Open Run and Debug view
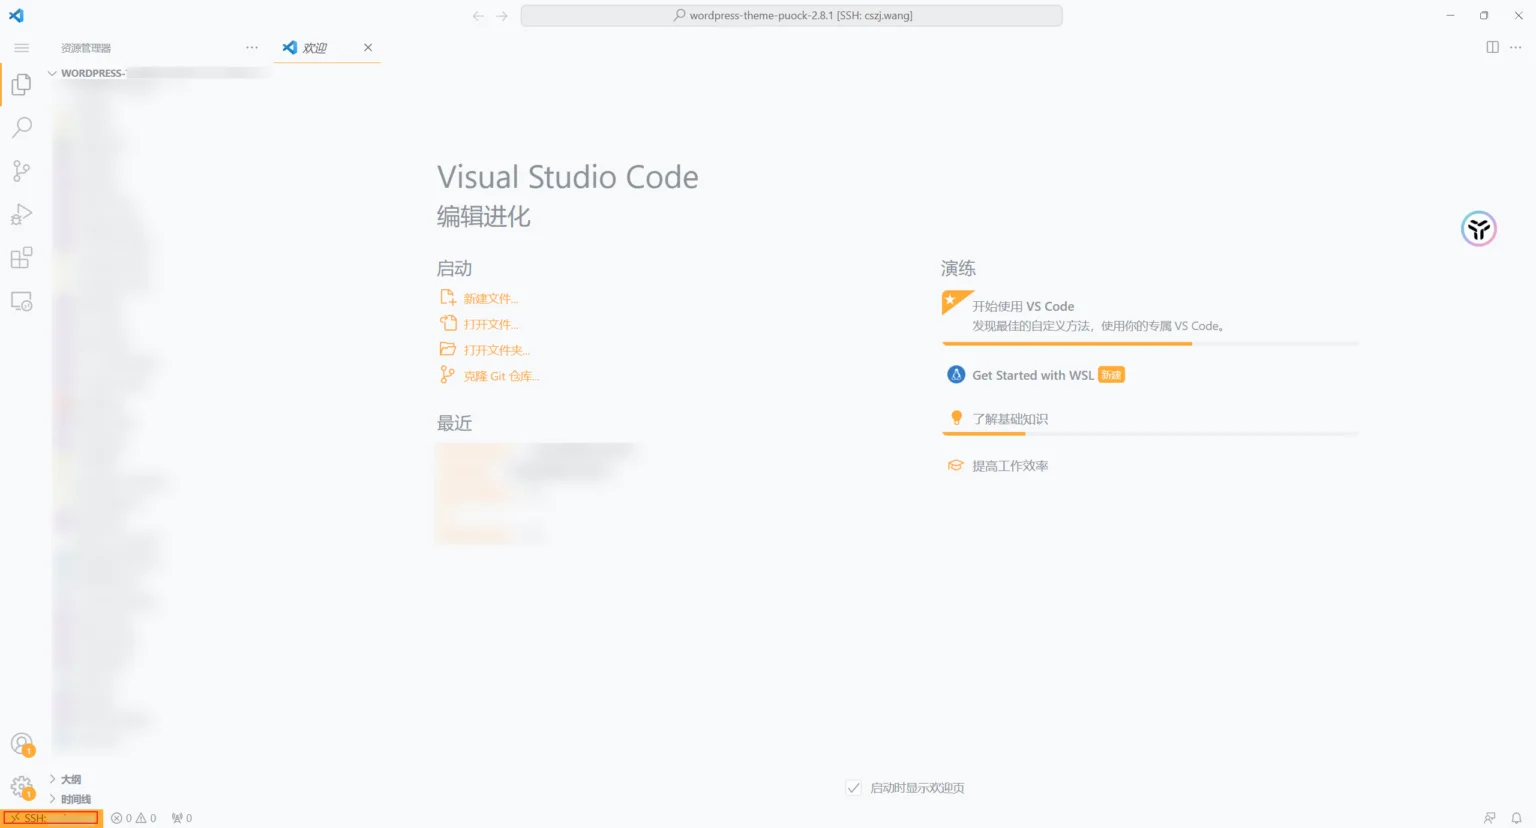Viewport: 1536px width, 828px height. (x=21, y=215)
